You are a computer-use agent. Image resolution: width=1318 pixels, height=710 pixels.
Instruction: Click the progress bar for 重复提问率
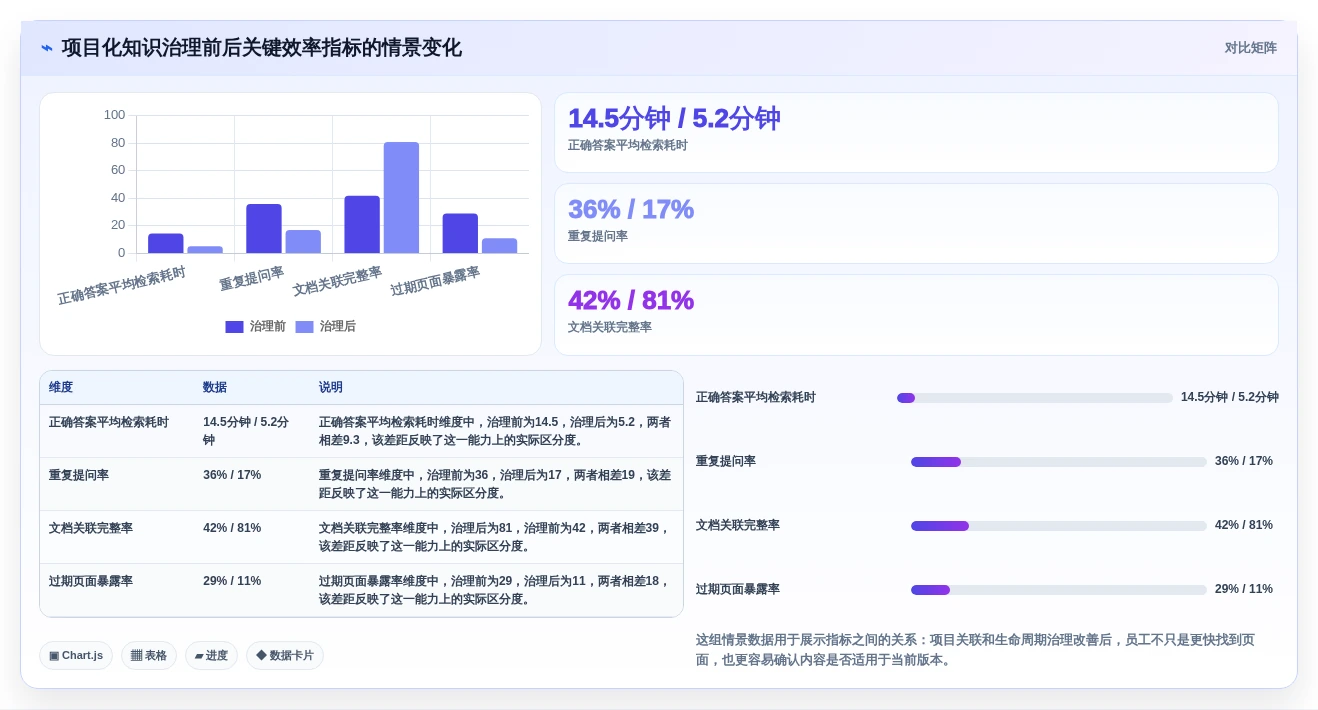click(x=1059, y=462)
